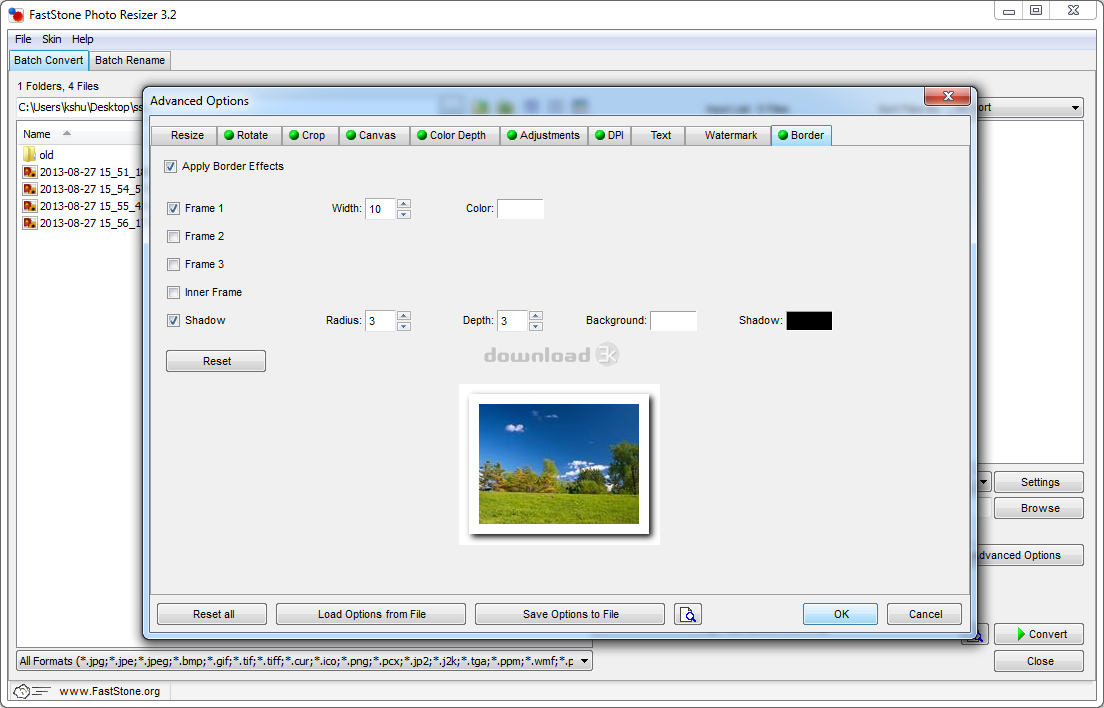Switch to Batch Rename tab
The image size is (1104, 708).
130,61
